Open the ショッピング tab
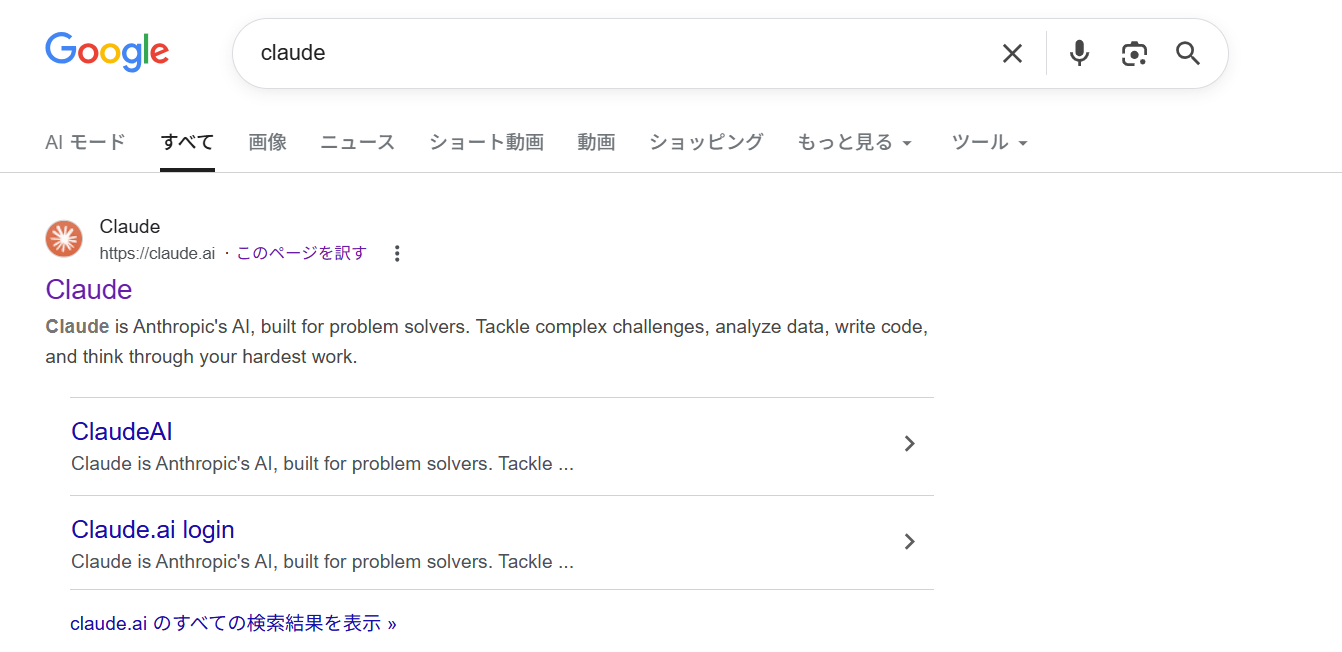1342x652 pixels. click(706, 142)
